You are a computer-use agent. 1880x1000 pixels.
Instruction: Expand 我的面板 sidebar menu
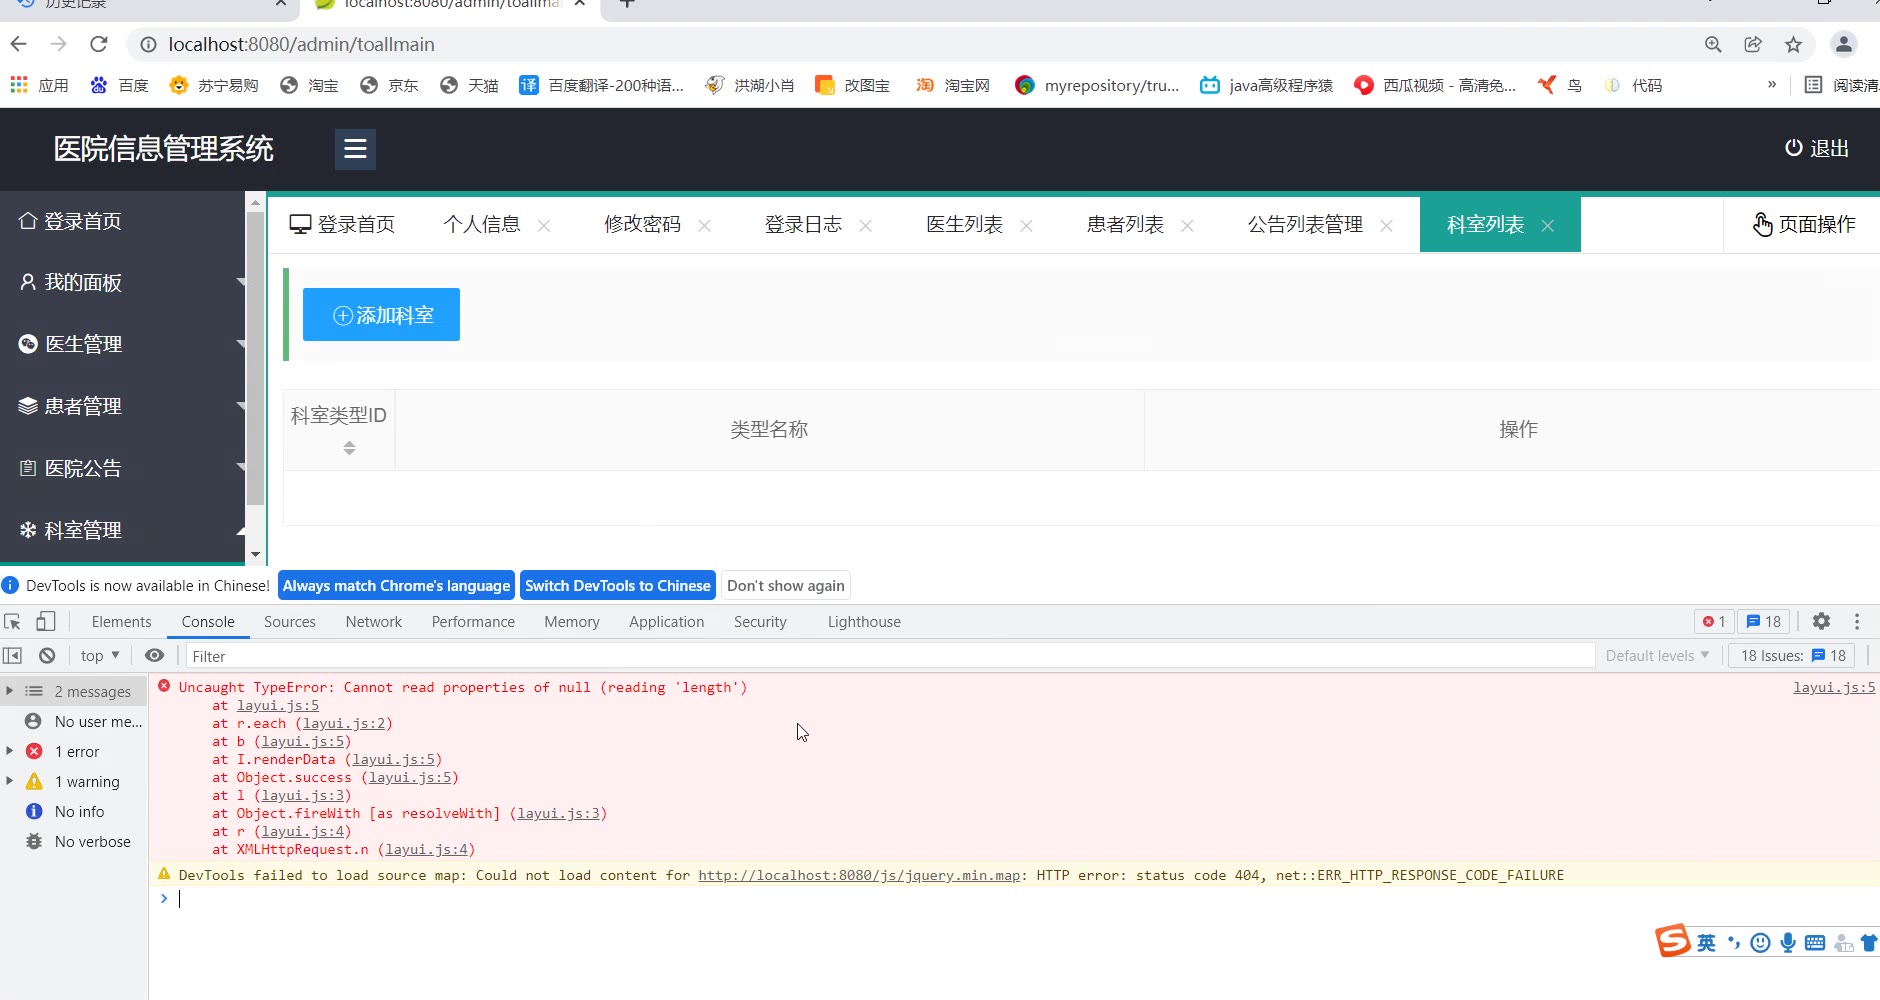point(122,282)
